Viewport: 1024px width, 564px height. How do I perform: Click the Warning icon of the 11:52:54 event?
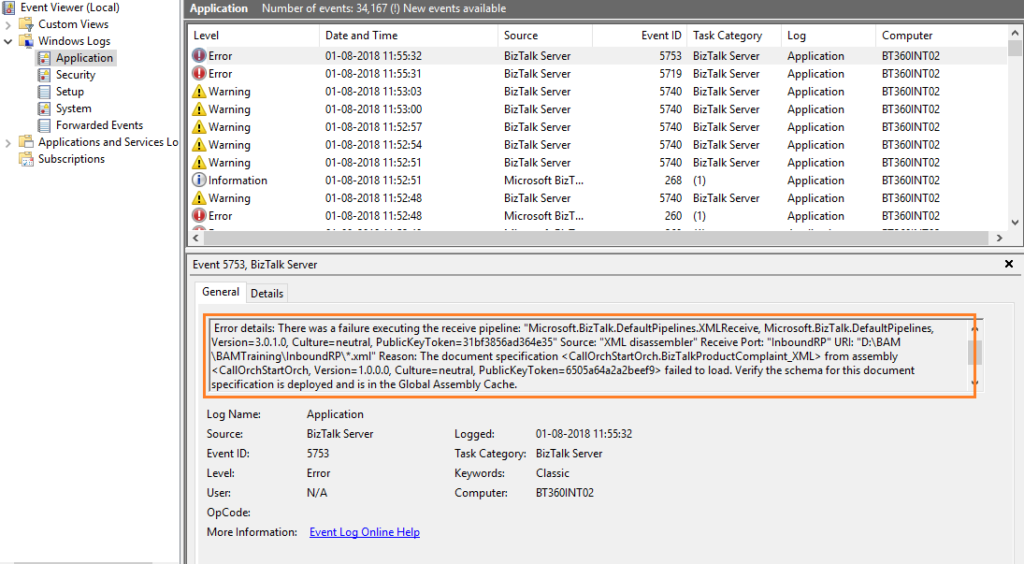point(199,144)
